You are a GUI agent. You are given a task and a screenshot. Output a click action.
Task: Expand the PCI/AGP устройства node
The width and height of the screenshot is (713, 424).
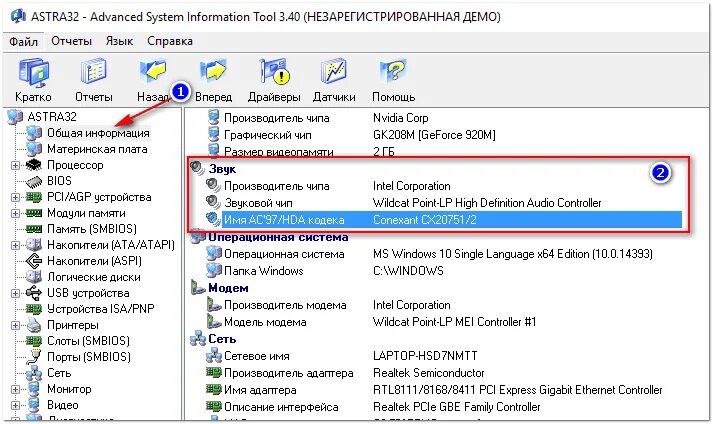pyautogui.click(x=15, y=197)
